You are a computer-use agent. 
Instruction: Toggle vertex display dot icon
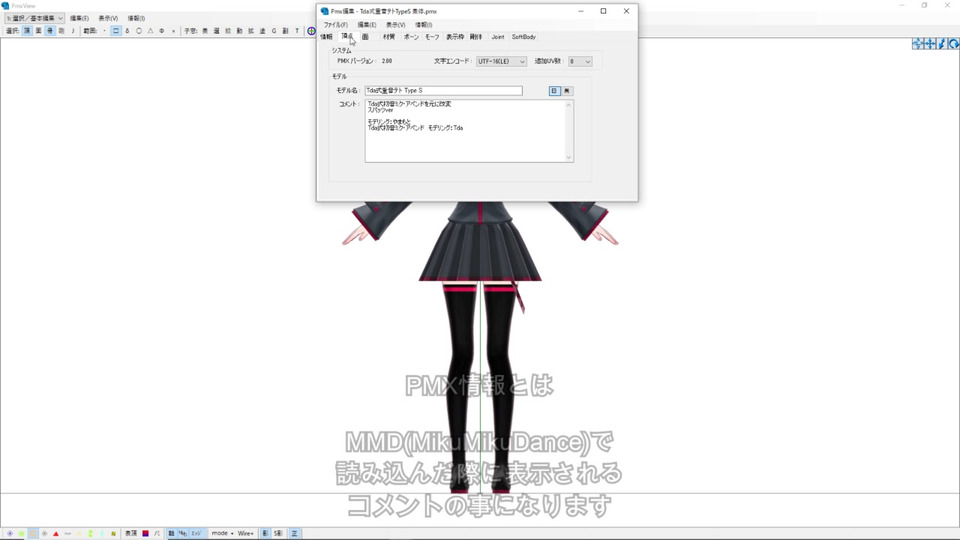[10, 534]
